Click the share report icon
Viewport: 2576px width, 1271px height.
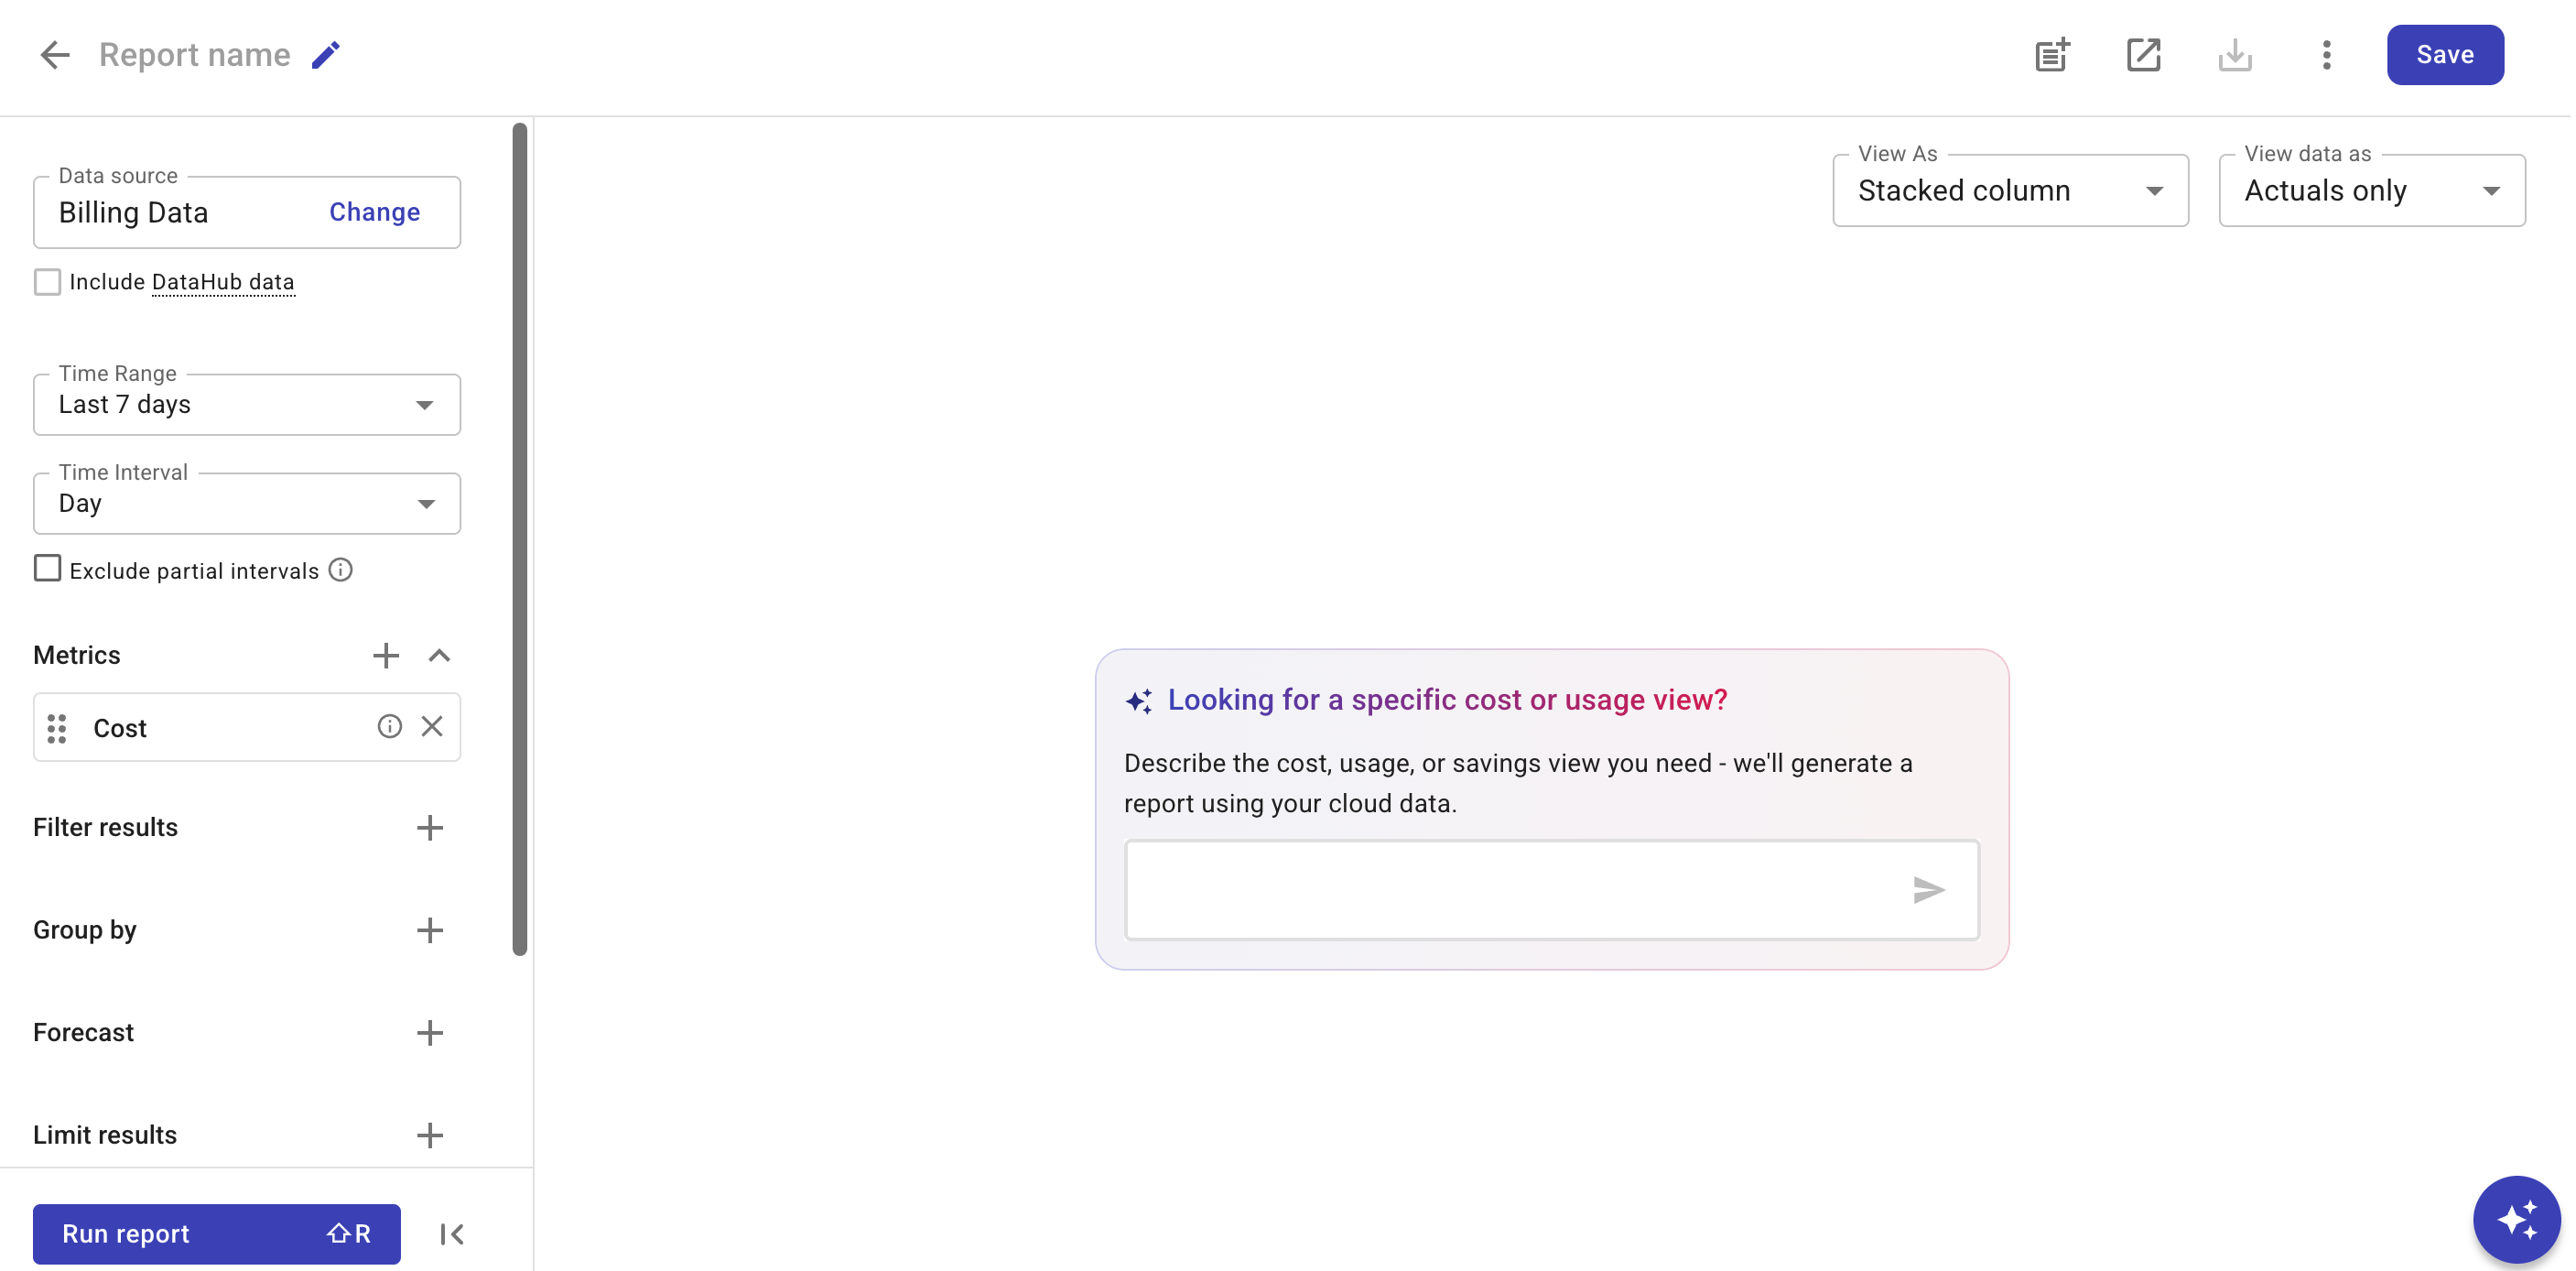coord(2144,55)
